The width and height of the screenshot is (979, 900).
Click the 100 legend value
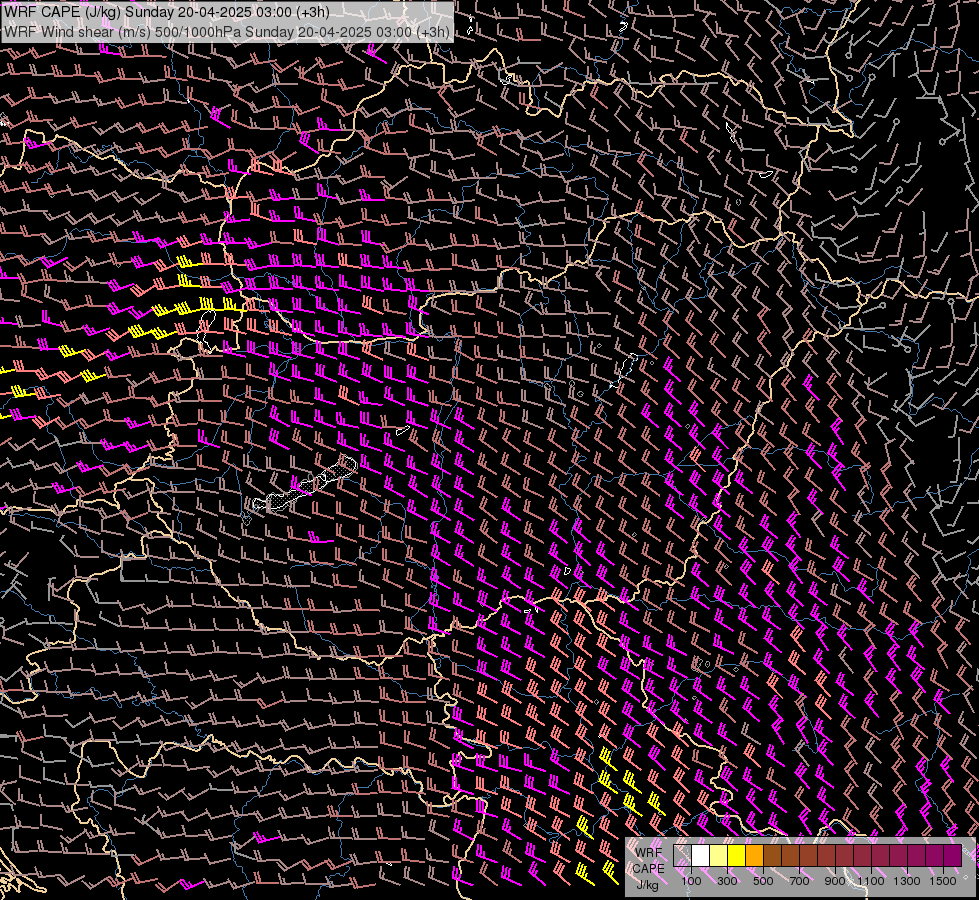point(691,881)
